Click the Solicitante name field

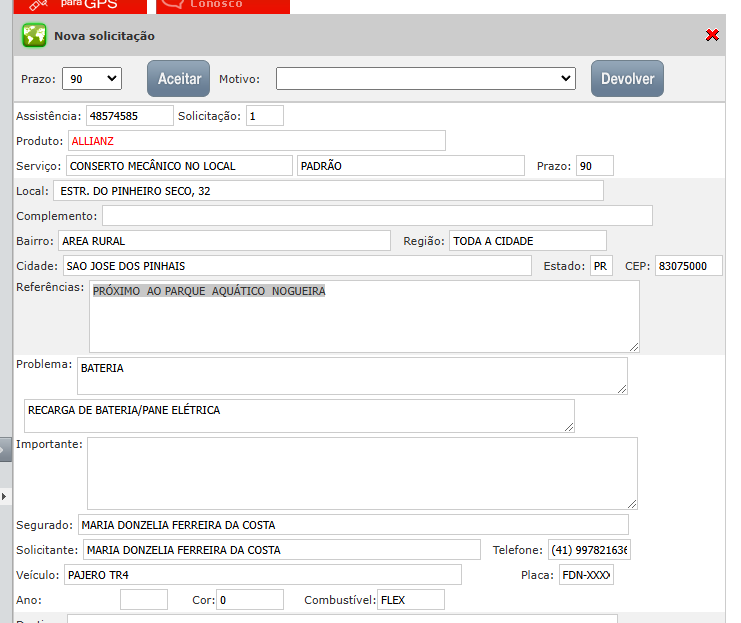[x=282, y=550]
